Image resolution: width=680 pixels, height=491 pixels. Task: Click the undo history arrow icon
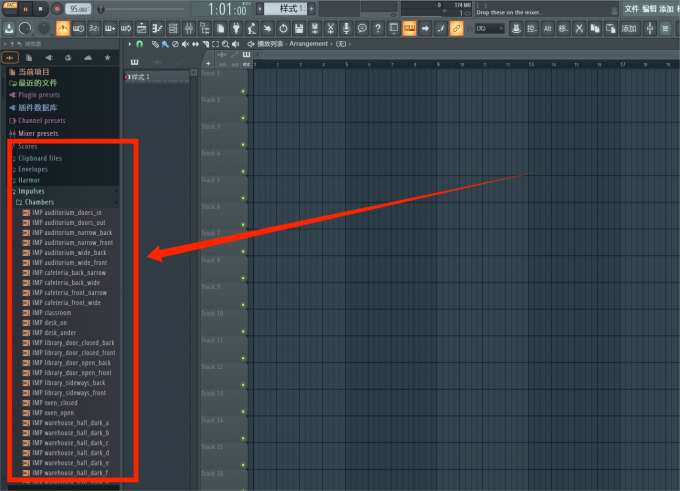pos(283,29)
